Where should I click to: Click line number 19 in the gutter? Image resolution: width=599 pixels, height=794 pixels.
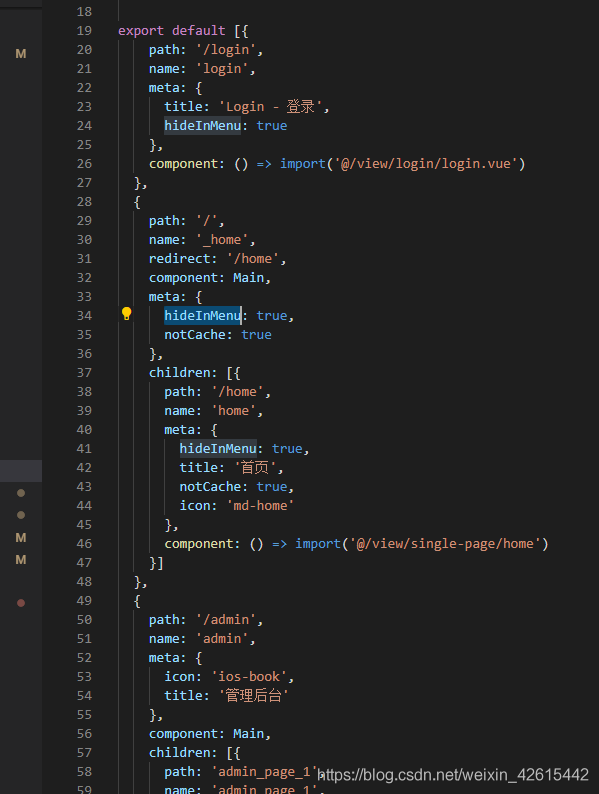tap(84, 31)
